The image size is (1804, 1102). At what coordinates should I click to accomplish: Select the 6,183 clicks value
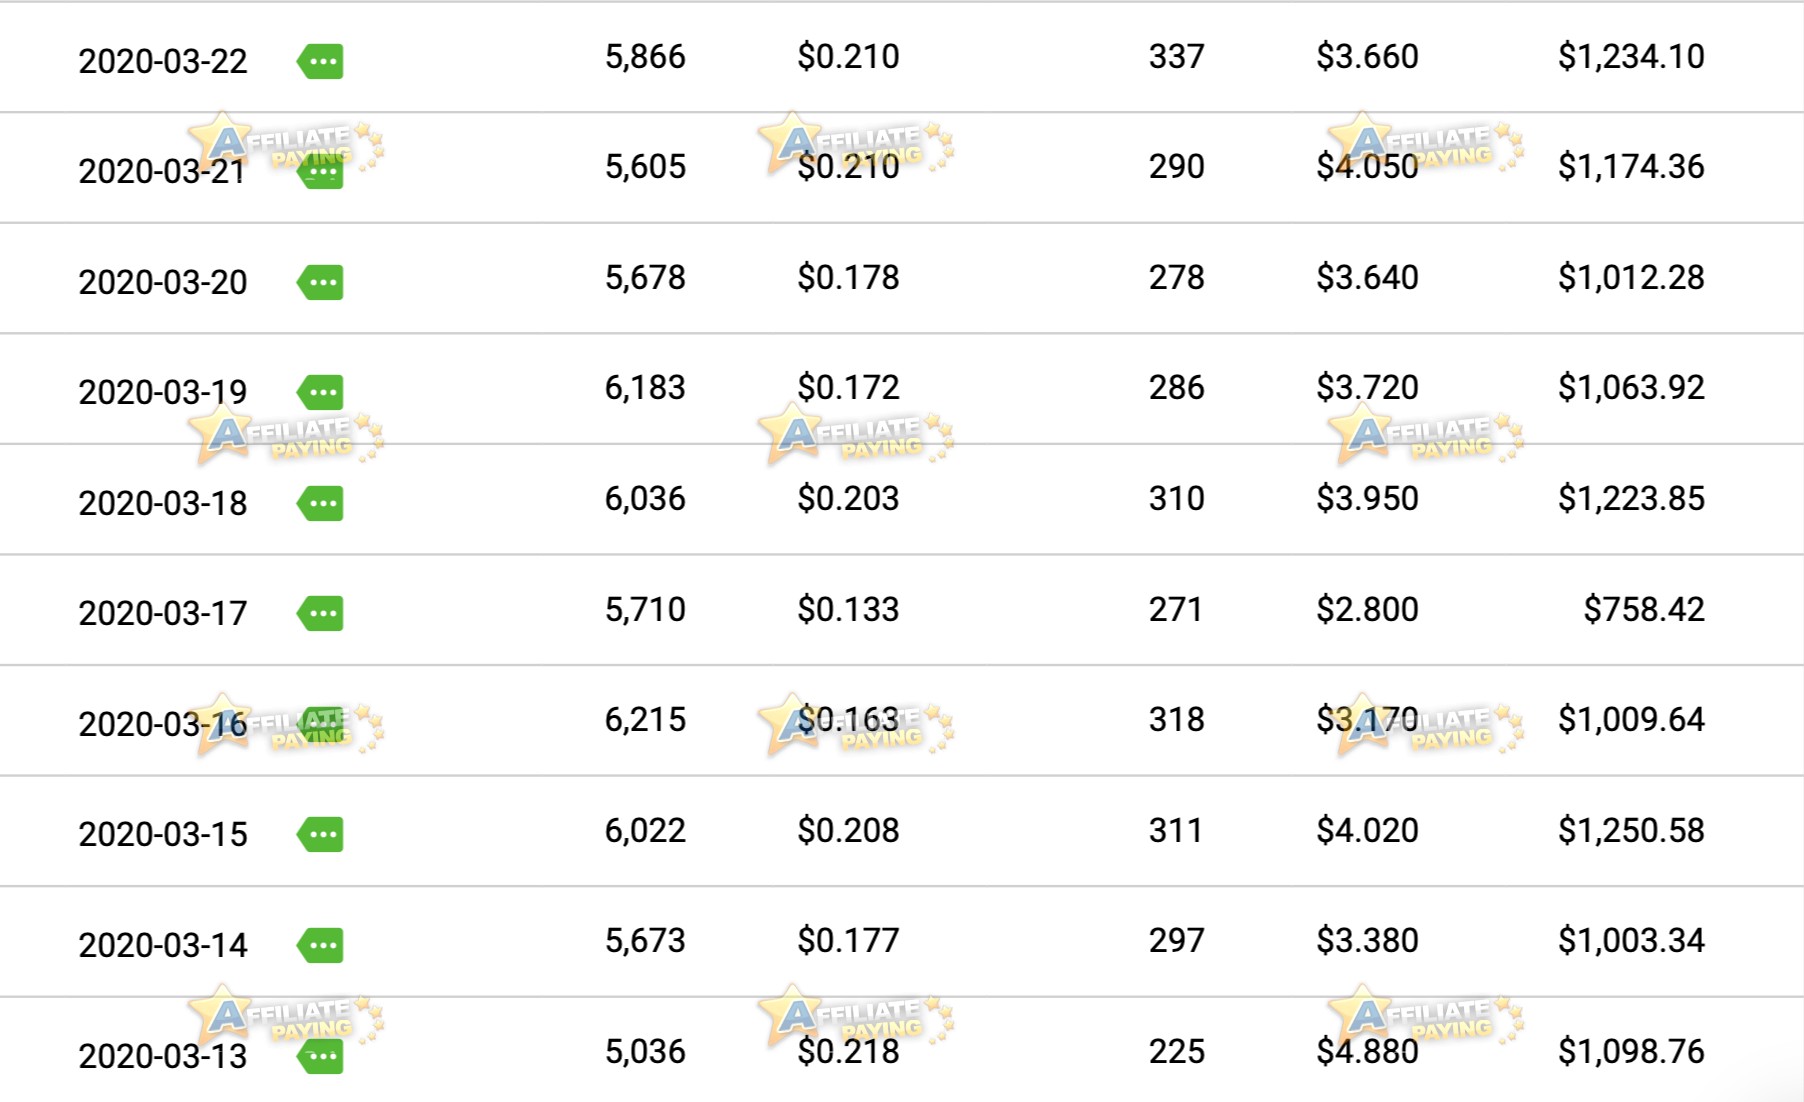click(x=645, y=388)
